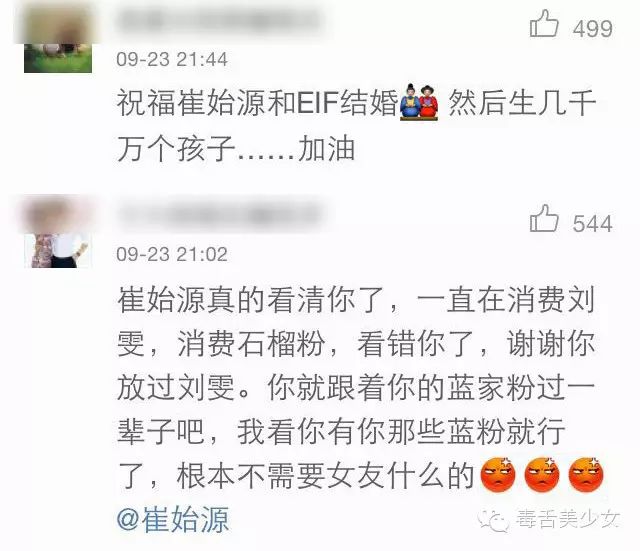Select the 09-23 21:44 timestamp
This screenshot has height=551, width=640.
(x=172, y=60)
